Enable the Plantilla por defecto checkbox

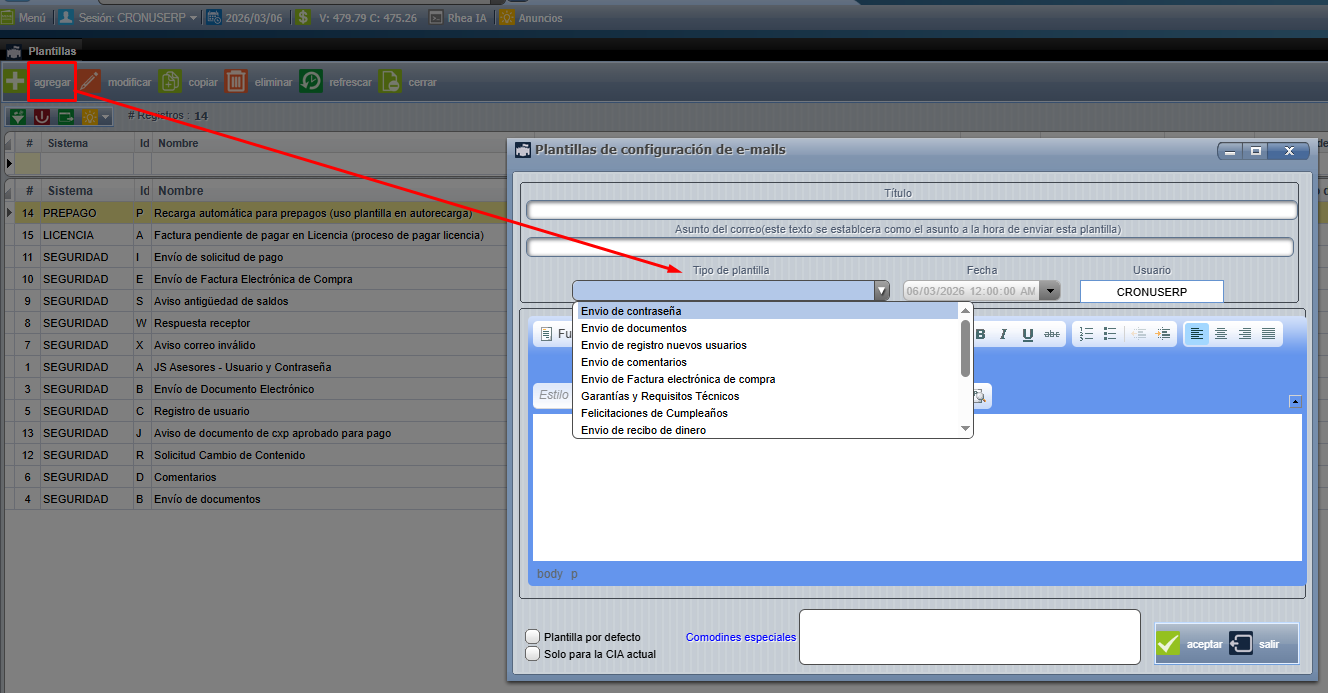pyautogui.click(x=533, y=637)
